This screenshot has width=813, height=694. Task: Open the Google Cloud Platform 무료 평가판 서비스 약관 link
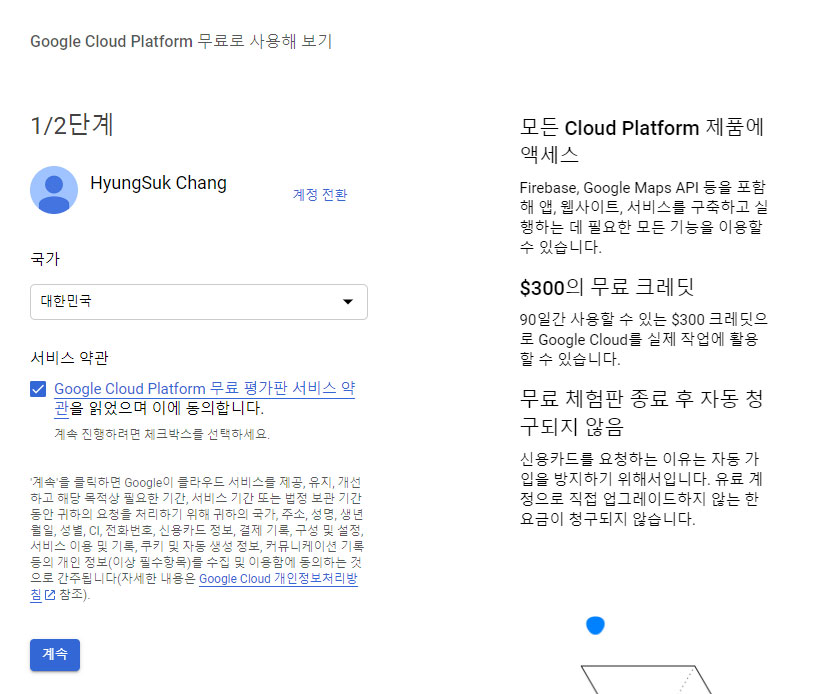pos(204,398)
